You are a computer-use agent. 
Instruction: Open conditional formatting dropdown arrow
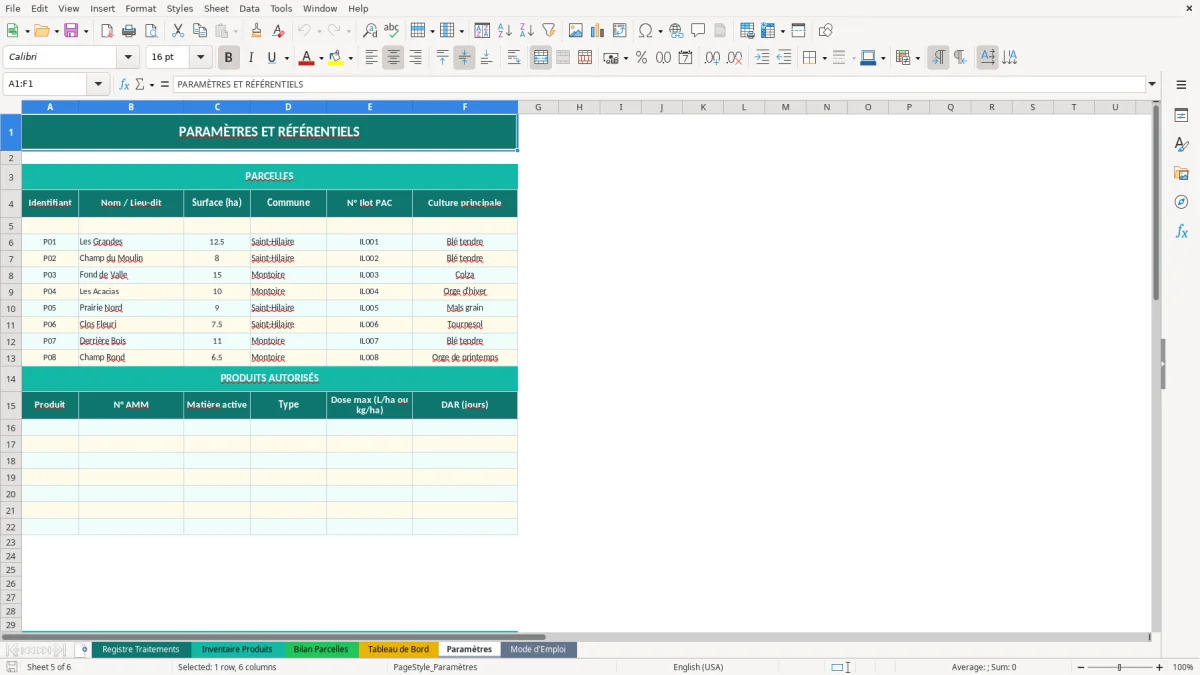click(x=917, y=58)
